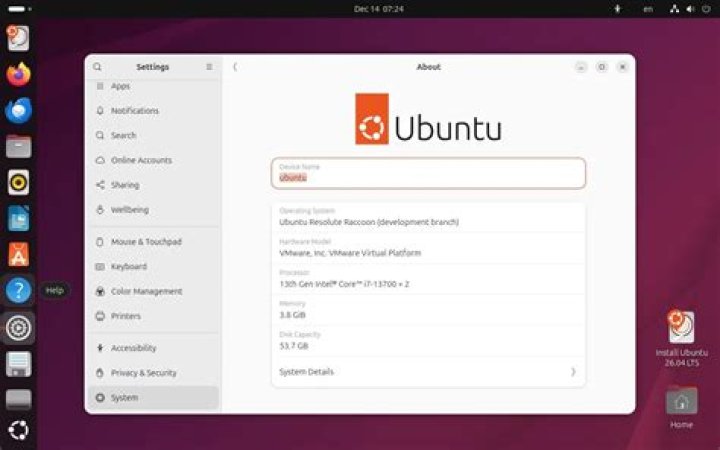The image size is (720, 450).
Task: Click the 53.7 GB disk capacity value
Action: point(293,346)
